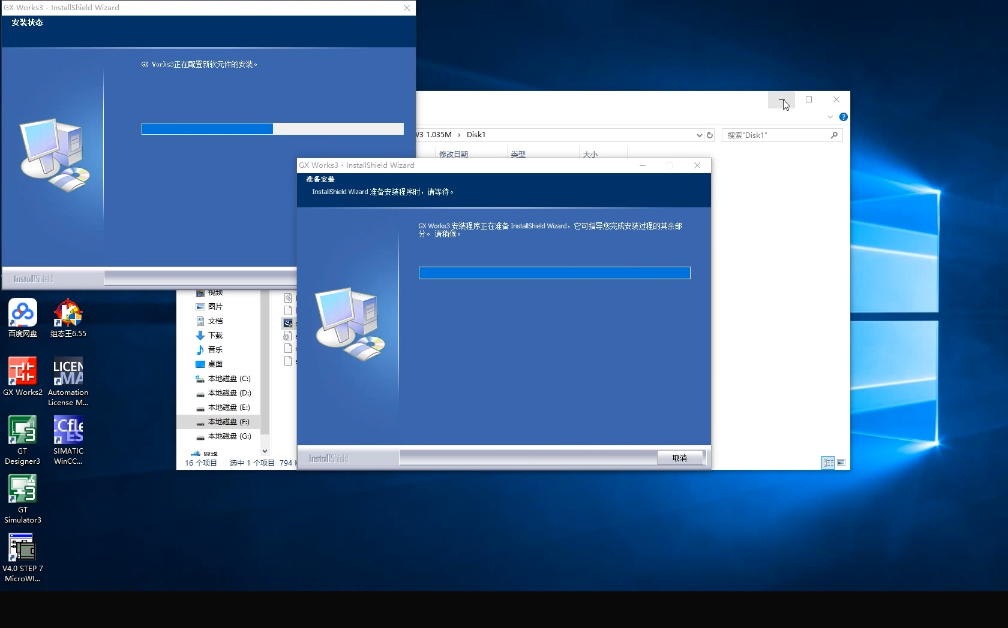Screen dimensions: 1008x628
Task: Sort by the 类型 column header
Action: coord(518,154)
